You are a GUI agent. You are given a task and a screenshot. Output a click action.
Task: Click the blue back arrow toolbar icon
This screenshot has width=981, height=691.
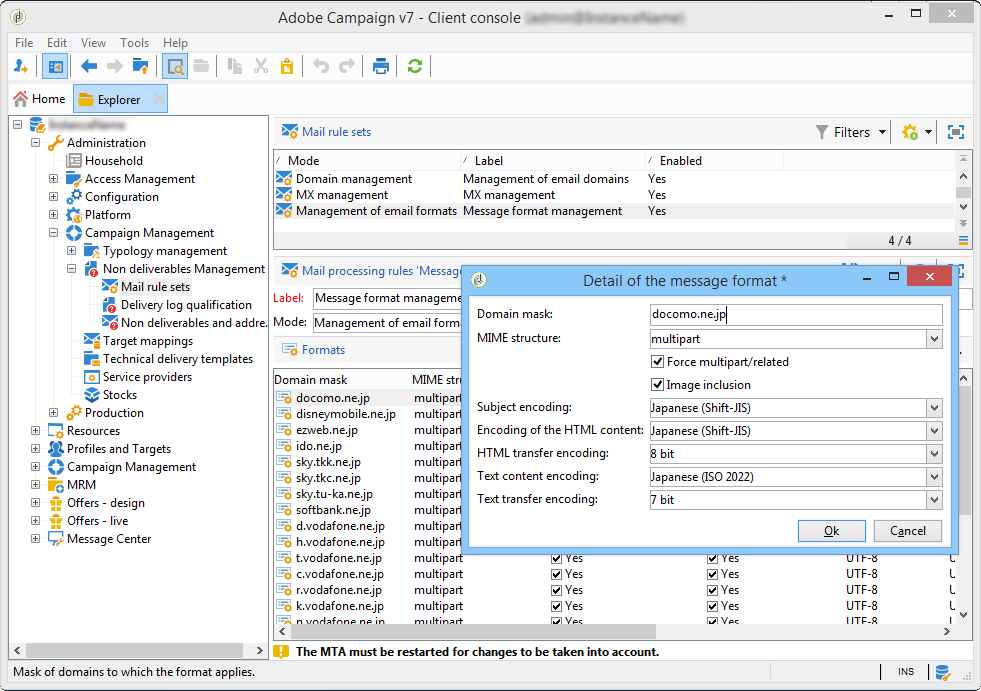click(89, 66)
